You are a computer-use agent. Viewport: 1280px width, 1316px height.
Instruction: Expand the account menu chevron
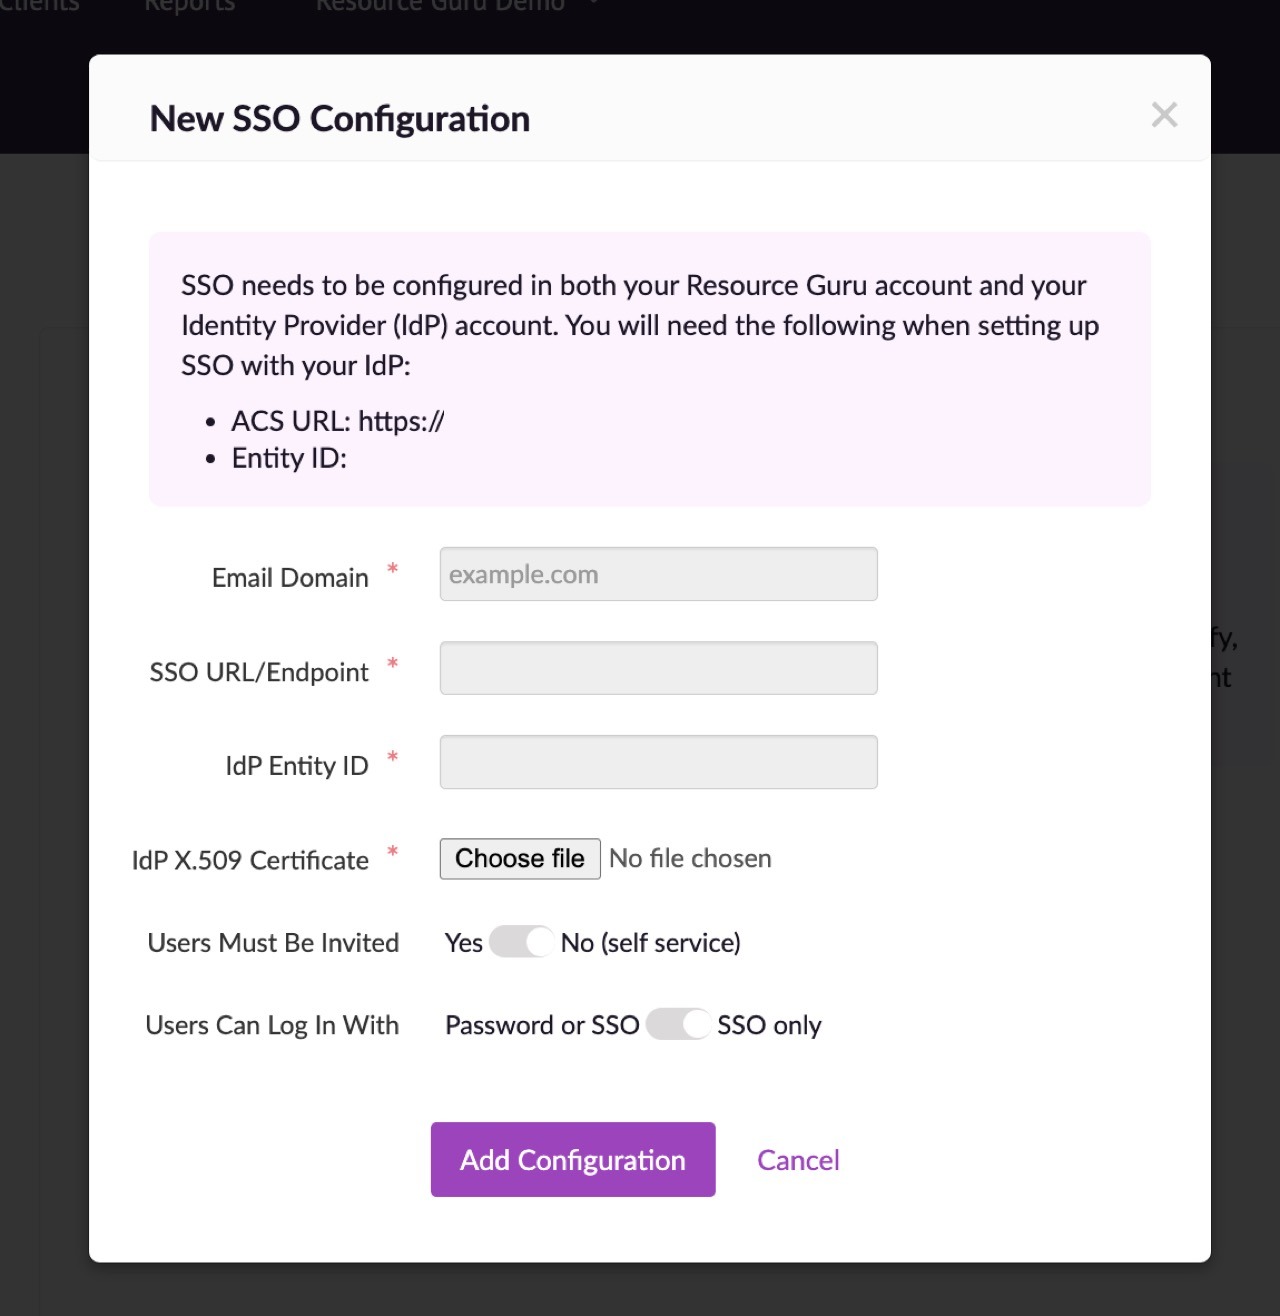592,5
